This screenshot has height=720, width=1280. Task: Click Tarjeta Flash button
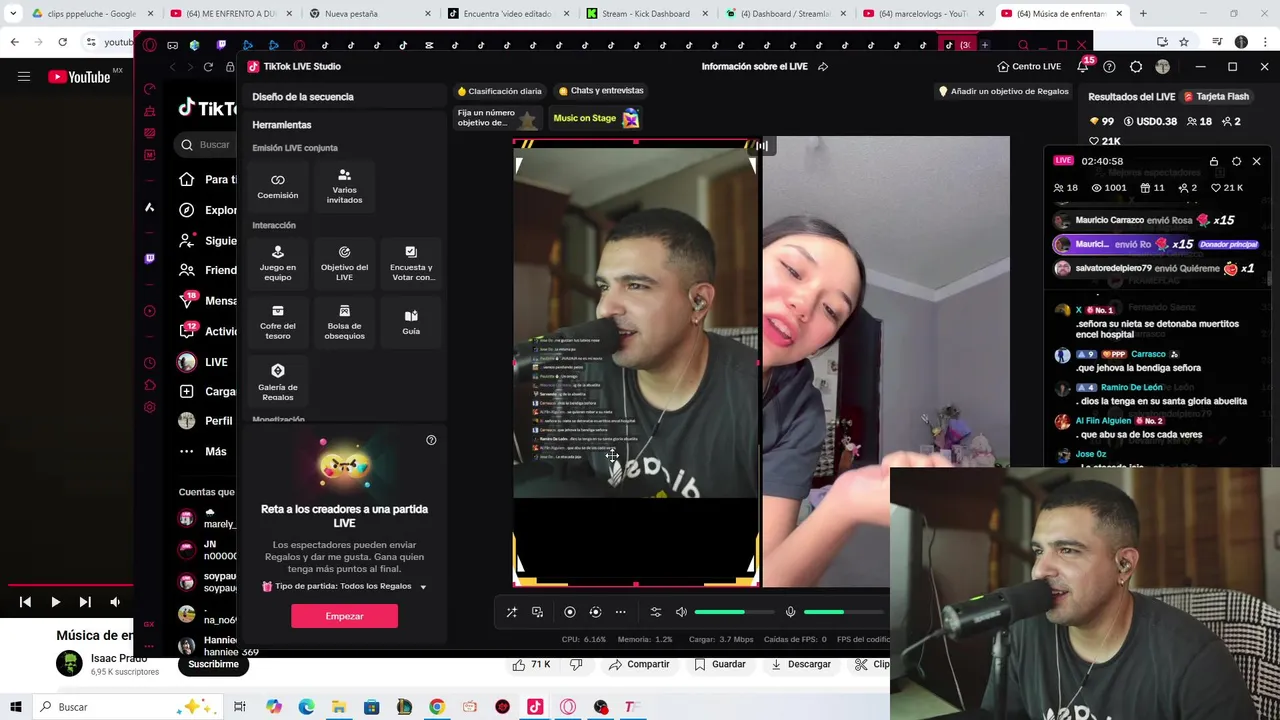[1216, 97]
